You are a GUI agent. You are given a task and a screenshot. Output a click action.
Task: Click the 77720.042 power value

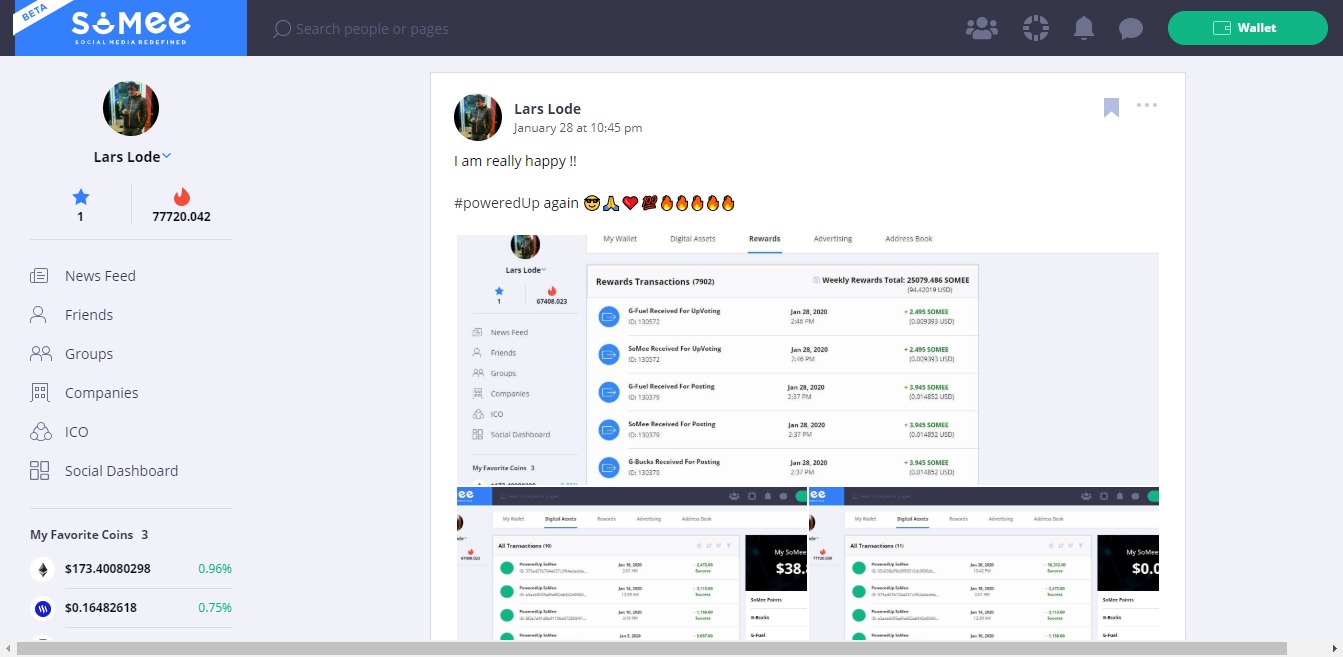click(x=181, y=217)
